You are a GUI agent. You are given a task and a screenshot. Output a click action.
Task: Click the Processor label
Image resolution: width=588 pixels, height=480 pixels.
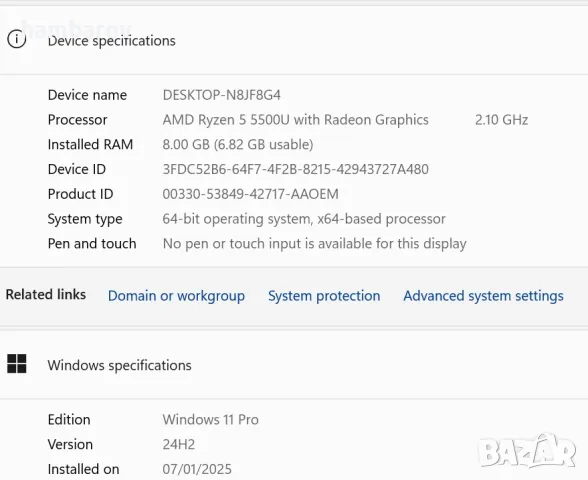tap(77, 120)
